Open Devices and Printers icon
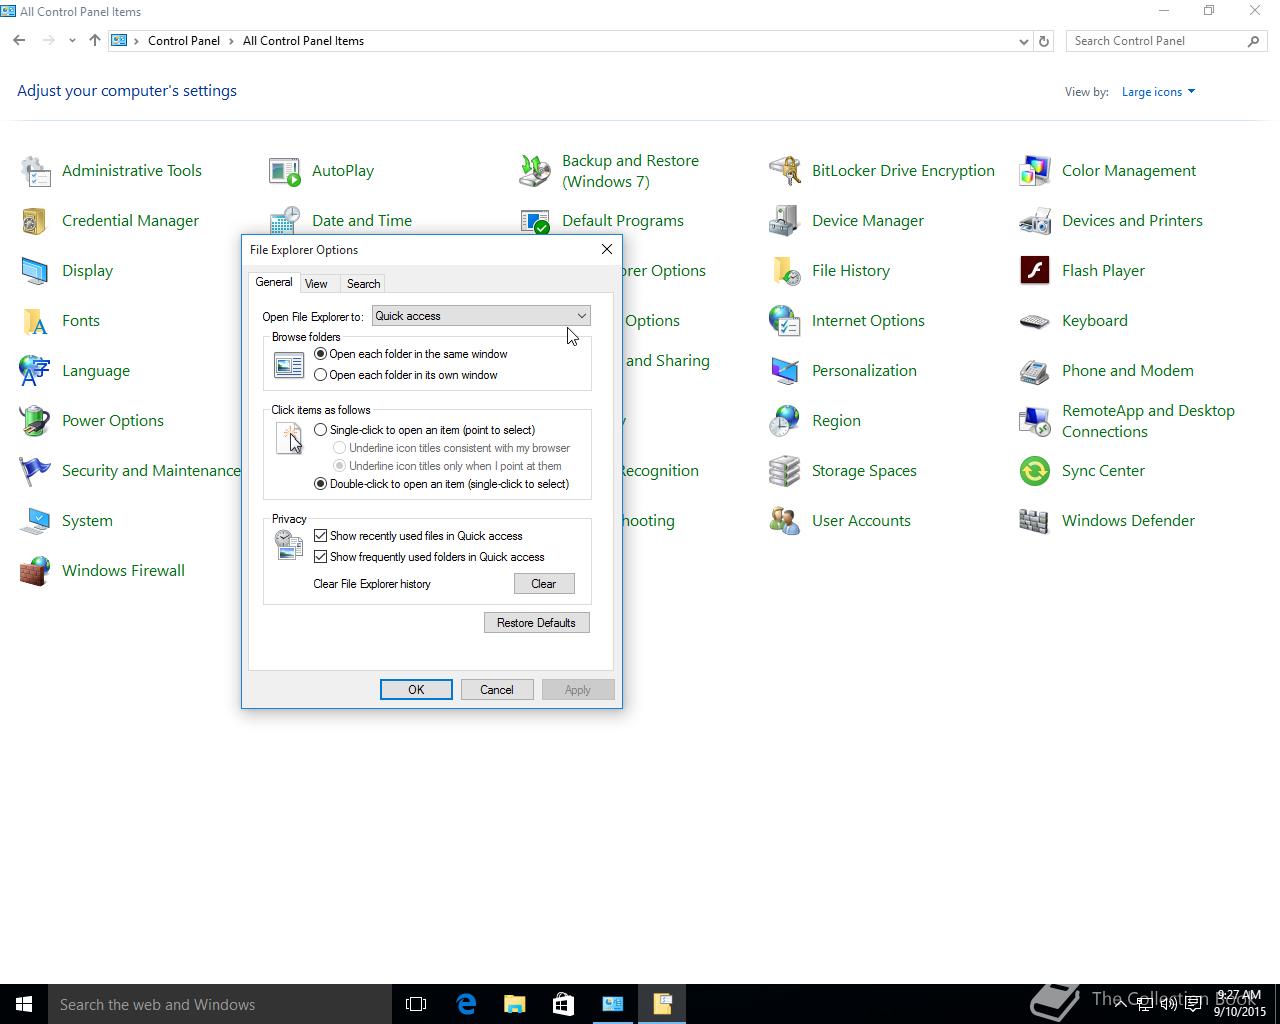The height and width of the screenshot is (1024, 1280). pos(1035,221)
